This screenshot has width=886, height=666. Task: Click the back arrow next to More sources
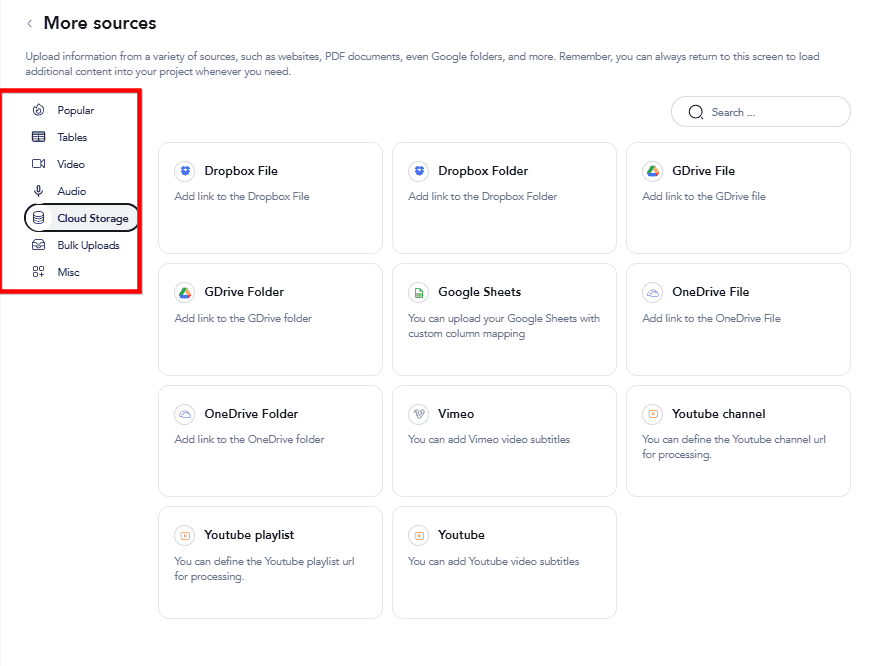click(x=28, y=22)
